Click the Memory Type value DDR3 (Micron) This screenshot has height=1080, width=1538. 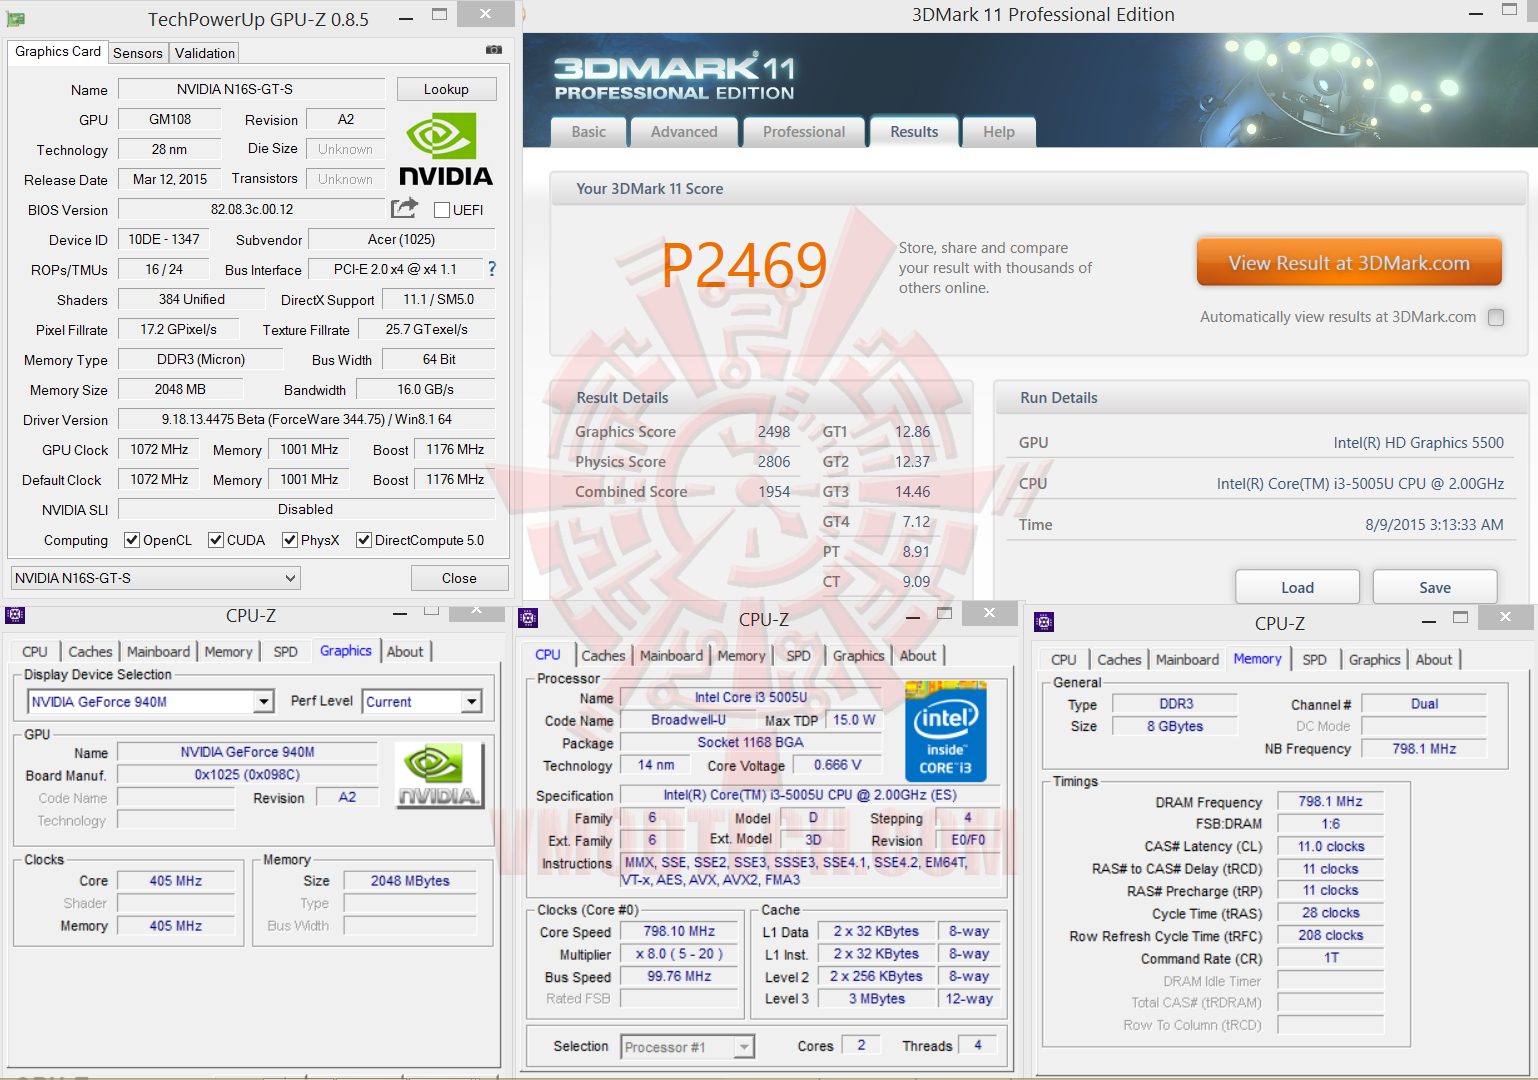point(200,360)
